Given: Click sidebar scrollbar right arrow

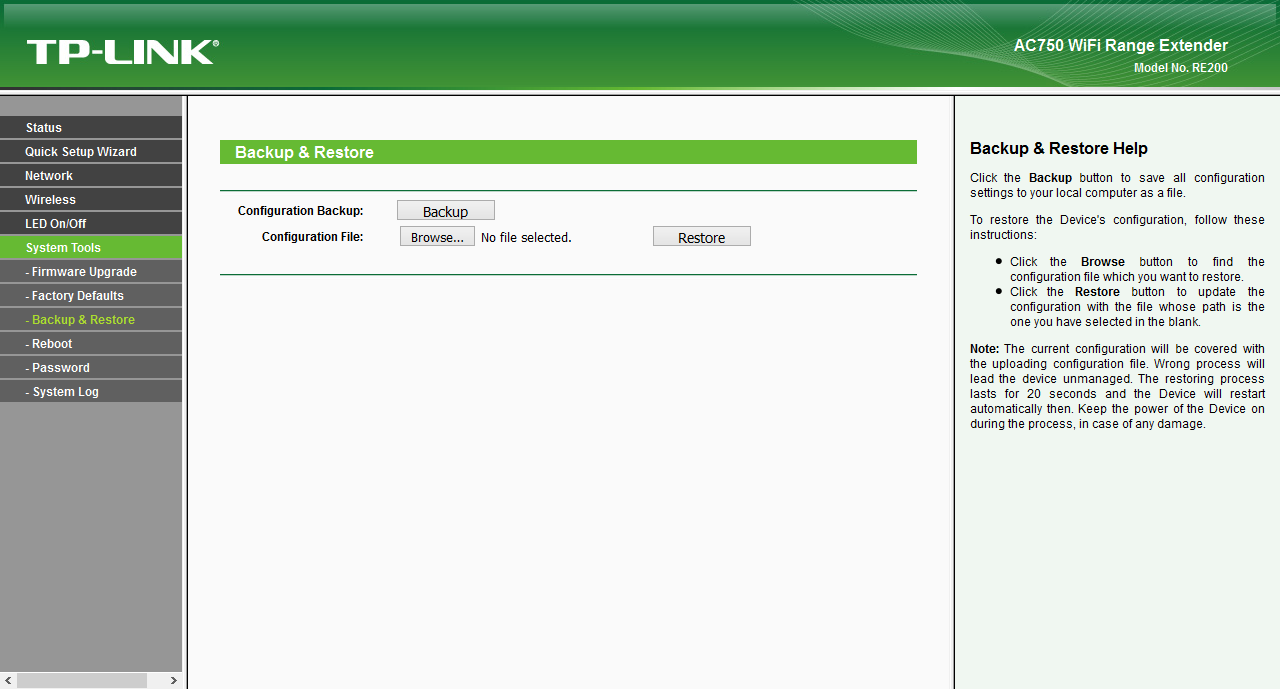Looking at the screenshot, I should point(173,680).
